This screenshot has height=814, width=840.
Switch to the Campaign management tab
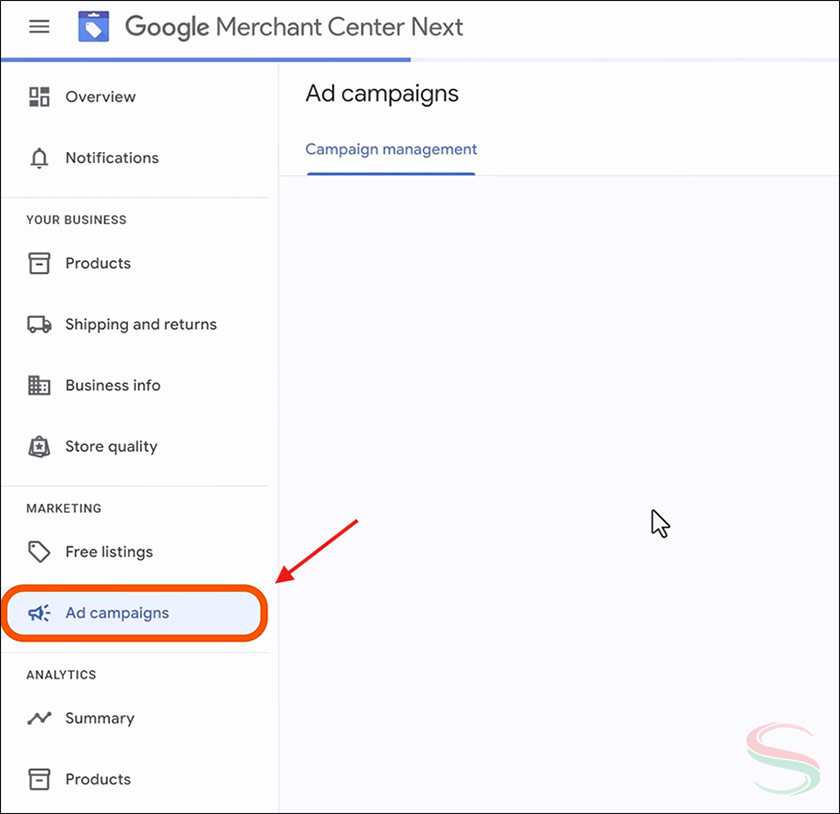391,149
